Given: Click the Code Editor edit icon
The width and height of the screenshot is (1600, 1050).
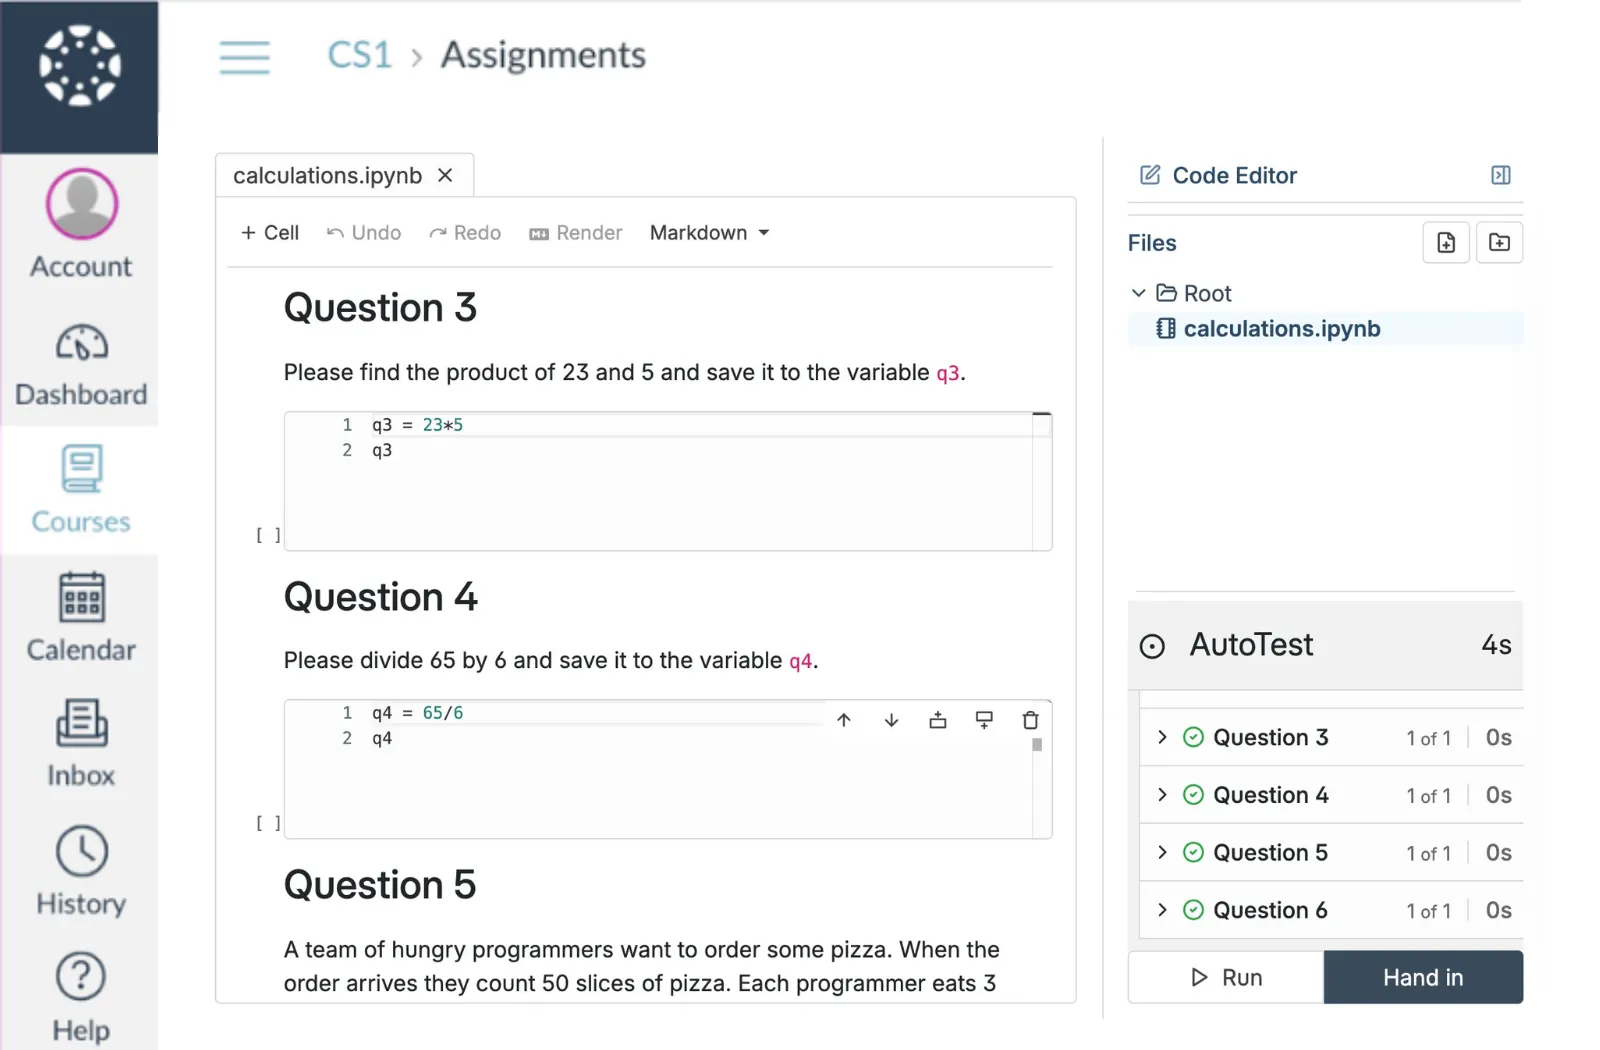Looking at the screenshot, I should [x=1150, y=175].
